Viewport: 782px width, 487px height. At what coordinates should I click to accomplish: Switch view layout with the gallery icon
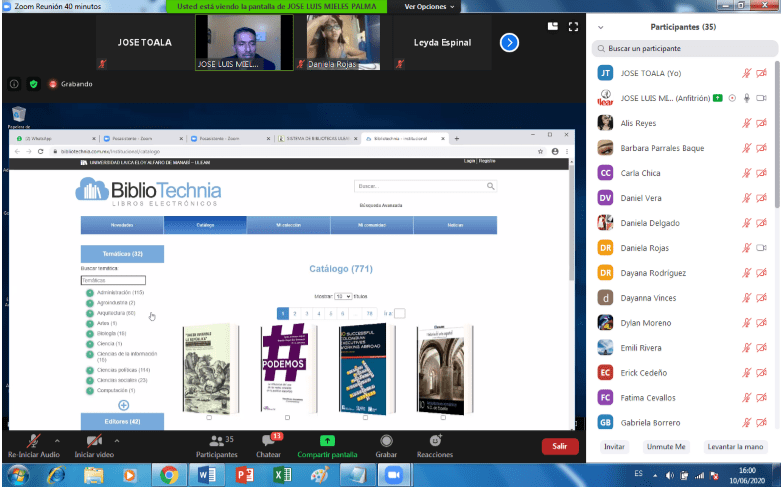point(553,26)
